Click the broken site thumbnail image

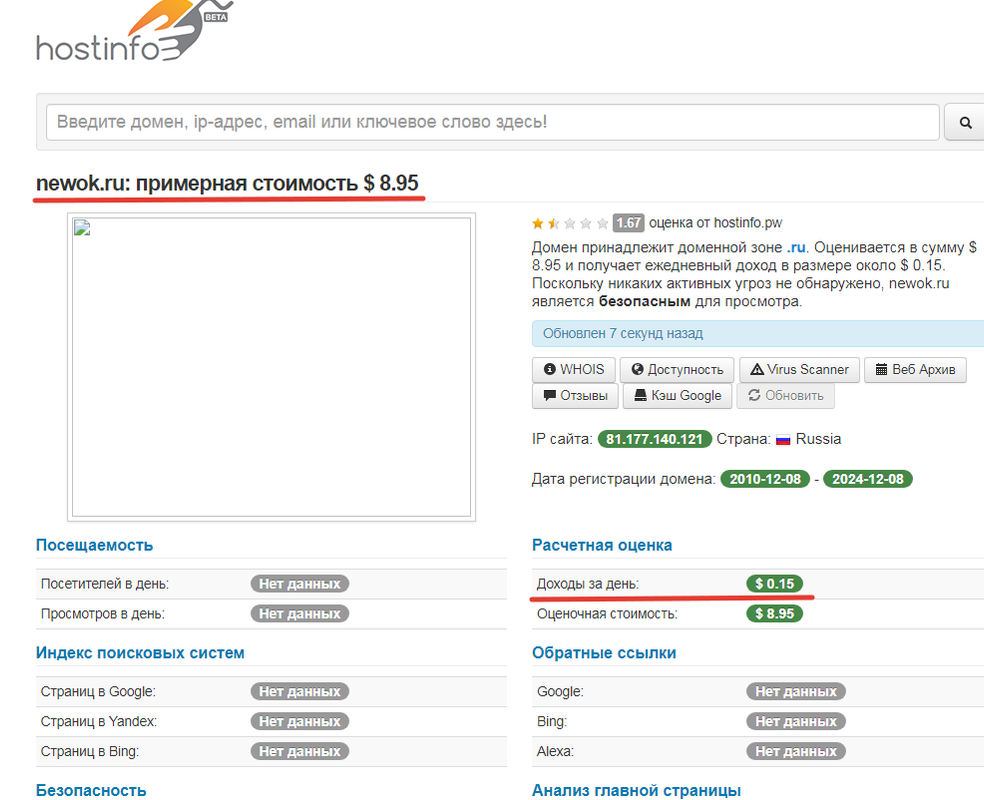click(271, 367)
